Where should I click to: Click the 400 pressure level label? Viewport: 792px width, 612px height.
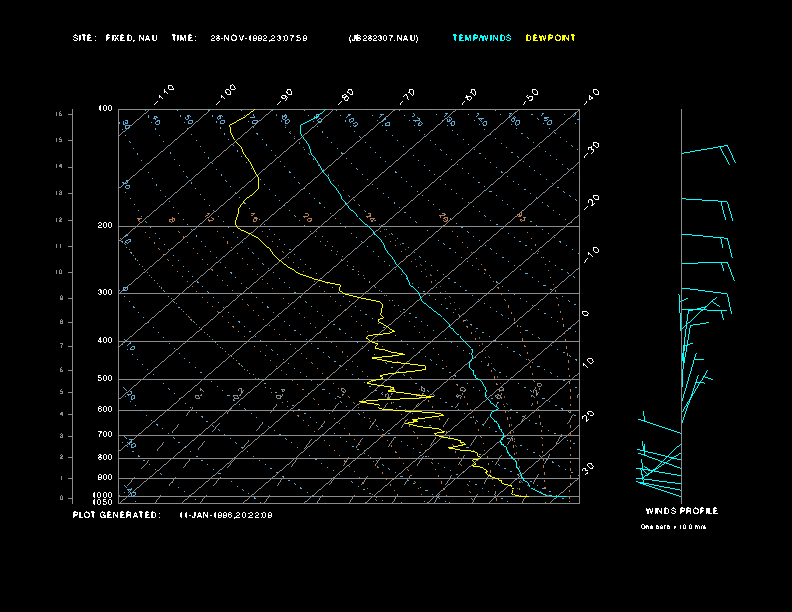(105, 341)
